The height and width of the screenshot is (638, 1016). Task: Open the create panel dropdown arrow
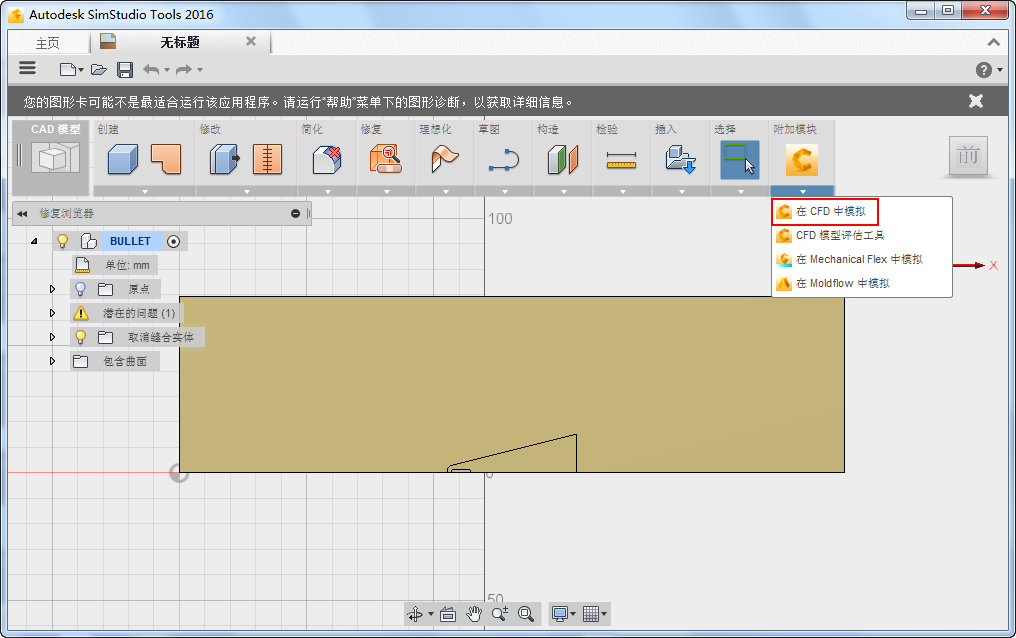[x=144, y=192]
